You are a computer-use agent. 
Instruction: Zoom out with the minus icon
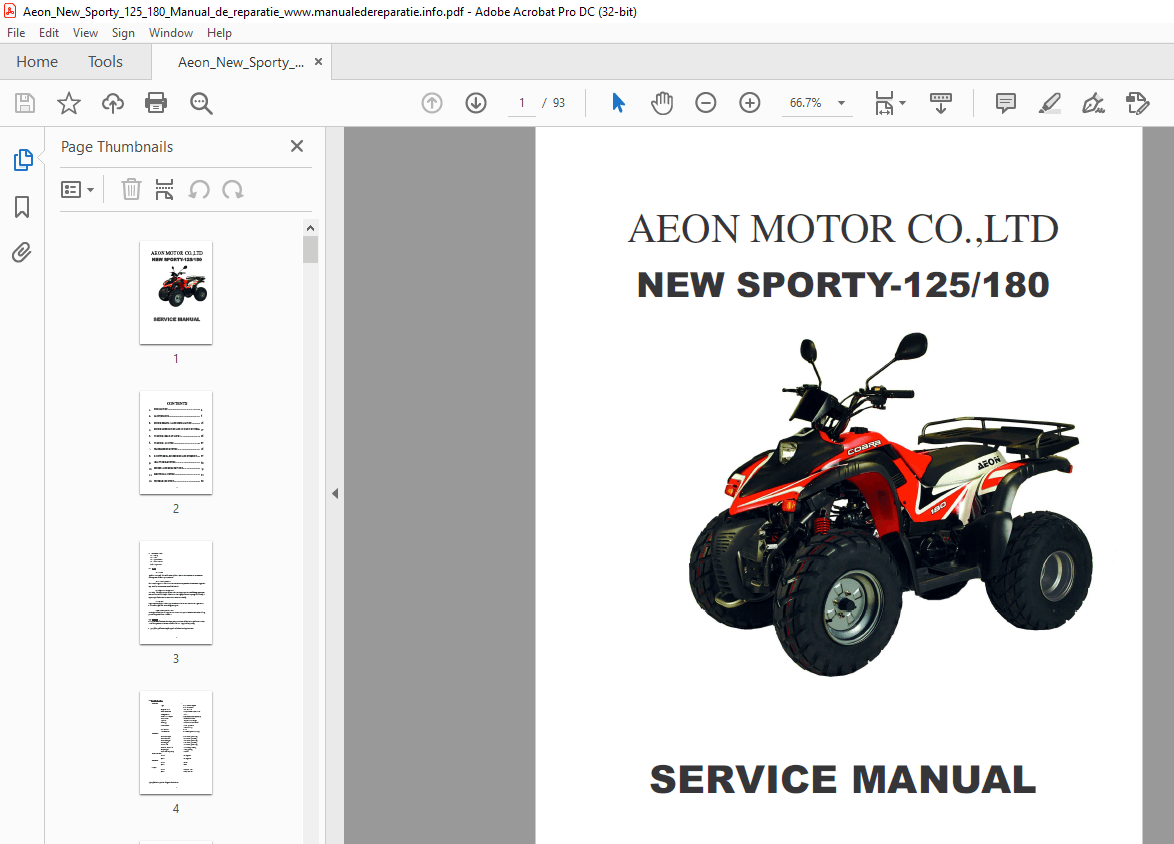(x=705, y=103)
